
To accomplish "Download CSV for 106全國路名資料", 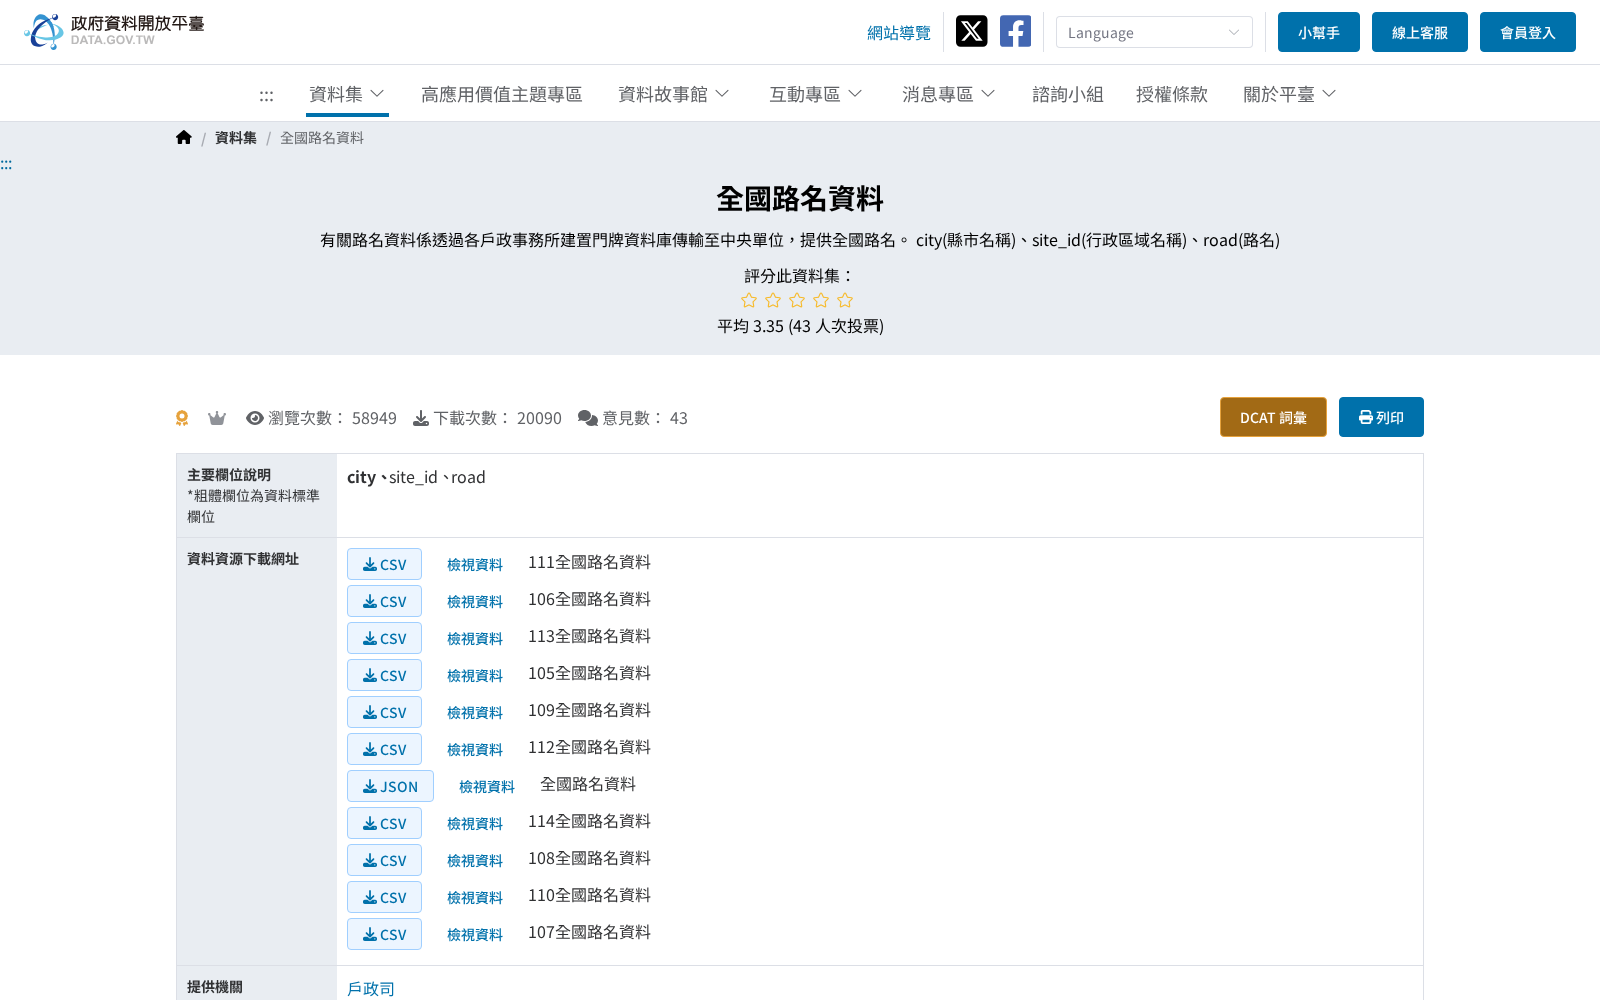I will click(x=384, y=601).
